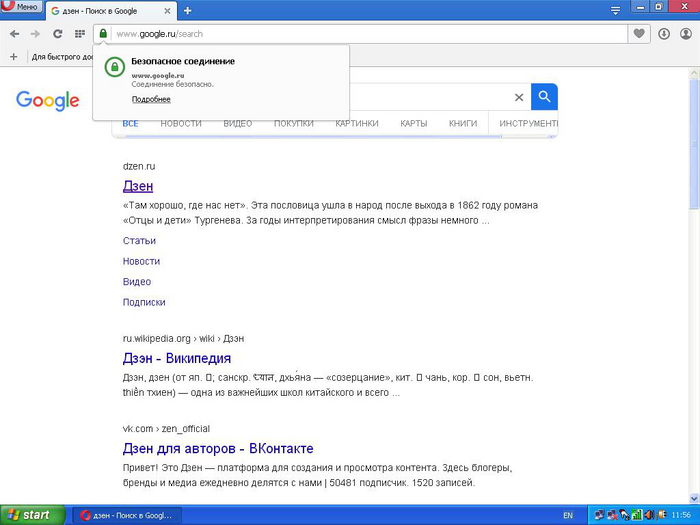Image resolution: width=700 pixels, height=525 pixels.
Task: Open the downloads icon
Action: (664, 34)
